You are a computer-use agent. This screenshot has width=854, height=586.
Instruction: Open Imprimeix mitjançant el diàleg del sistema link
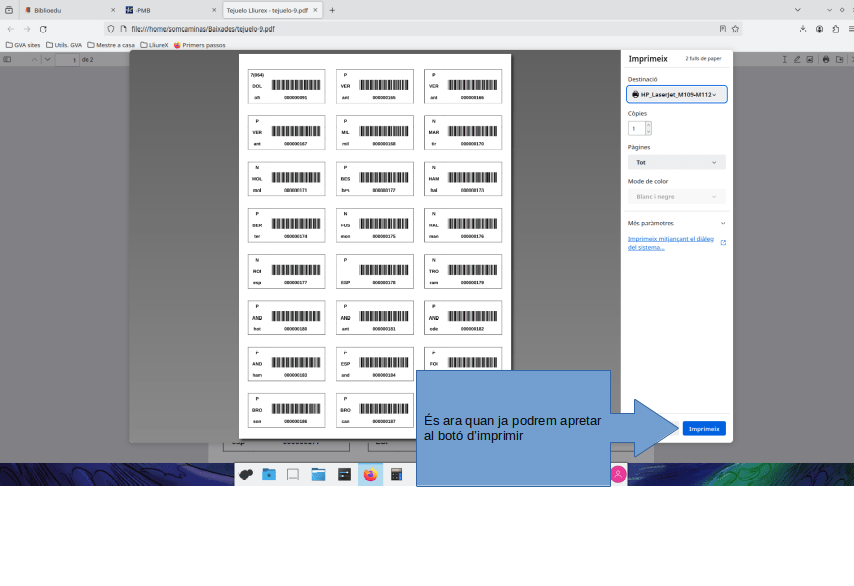(x=670, y=243)
